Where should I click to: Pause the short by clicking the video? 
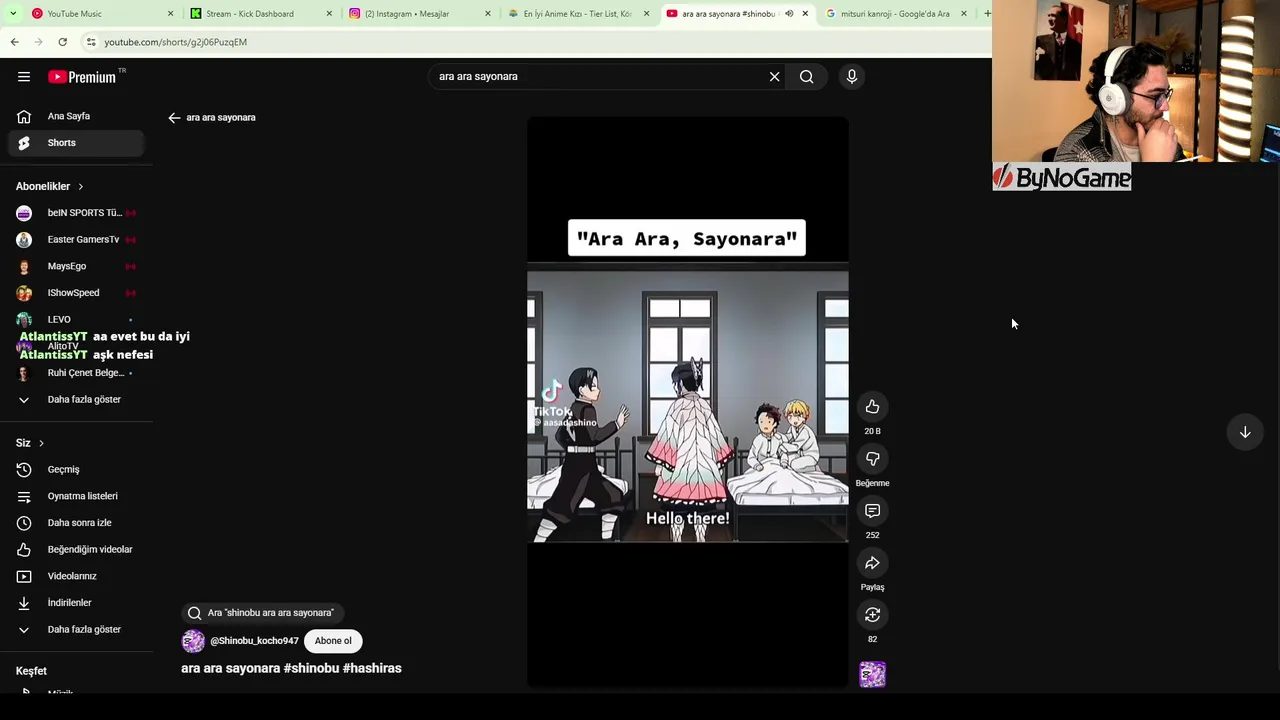pos(688,402)
